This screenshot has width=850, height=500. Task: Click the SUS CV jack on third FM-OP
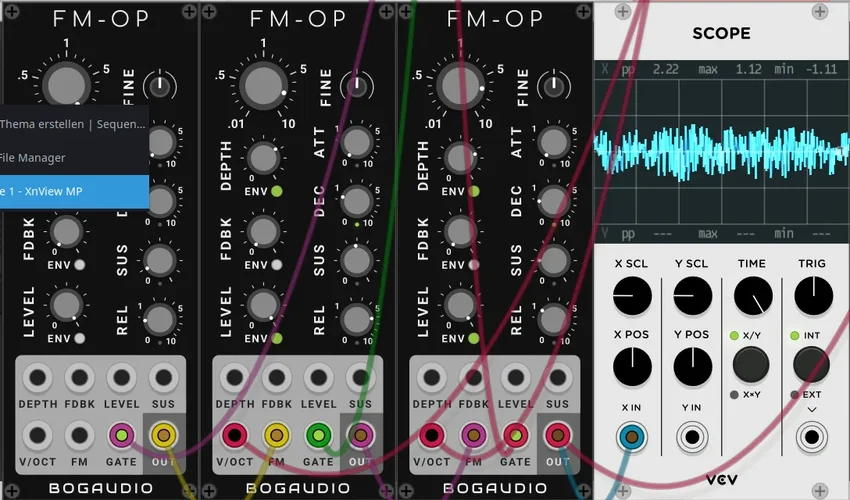coord(558,377)
